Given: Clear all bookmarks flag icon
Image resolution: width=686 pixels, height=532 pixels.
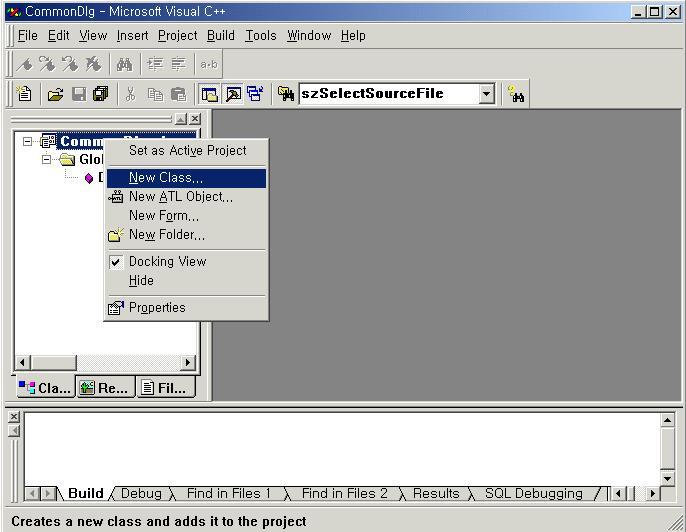Looking at the screenshot, I should point(93,64).
